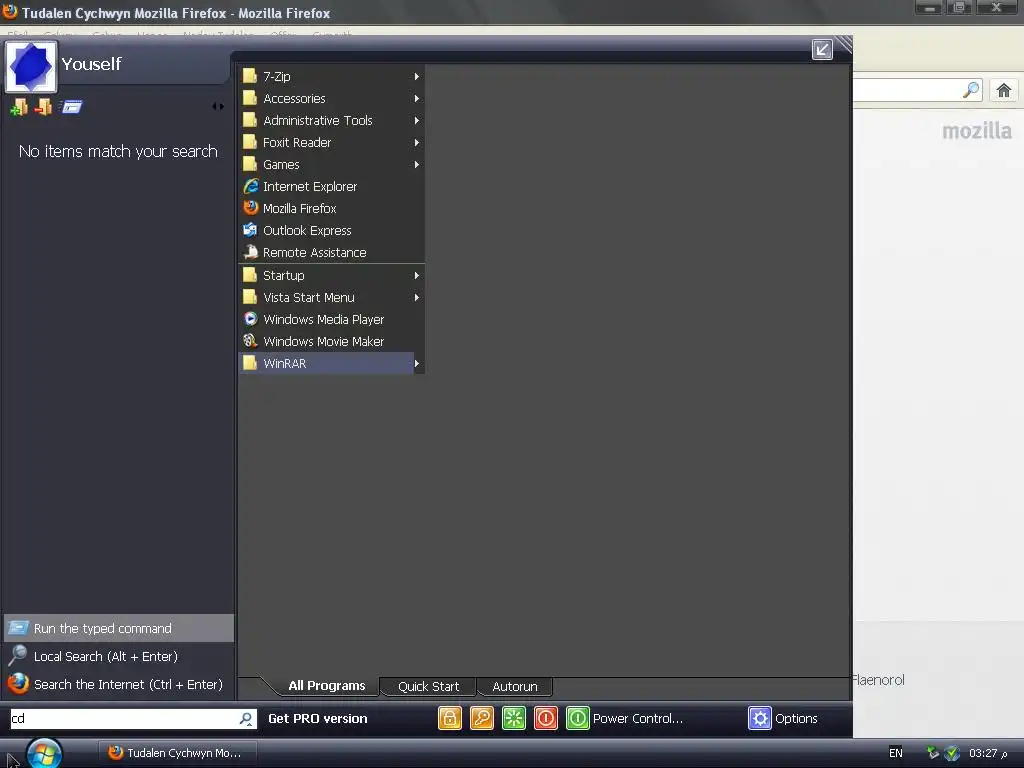
Task: Click the Options text label
Action: point(796,718)
